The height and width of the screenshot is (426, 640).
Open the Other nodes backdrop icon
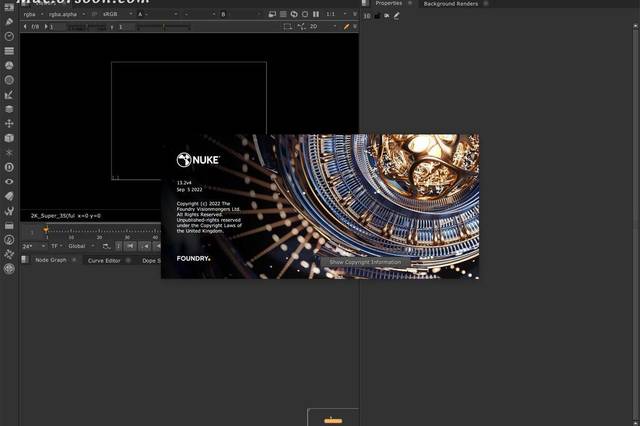(9, 225)
